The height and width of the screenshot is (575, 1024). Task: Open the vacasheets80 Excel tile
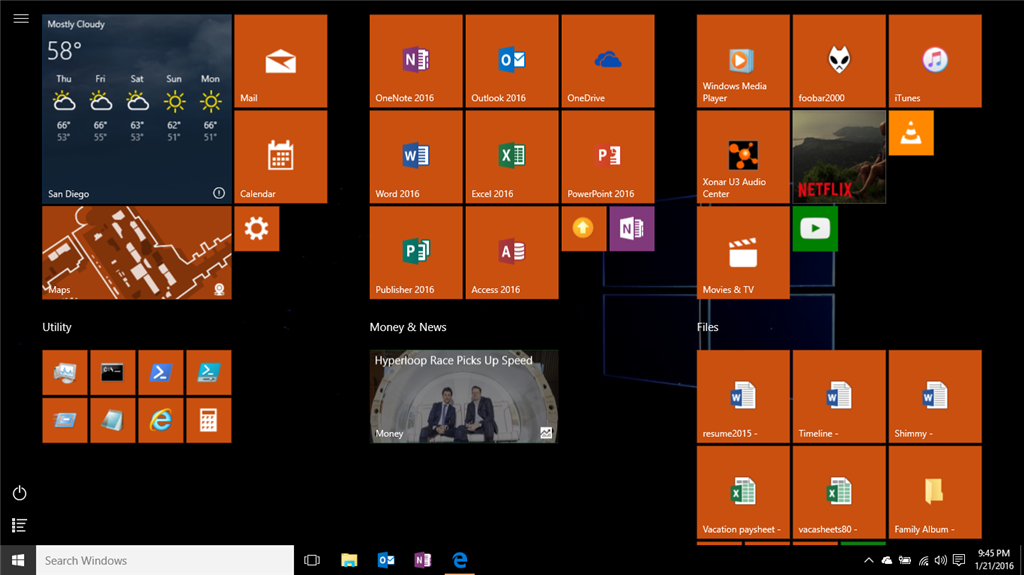(839, 493)
